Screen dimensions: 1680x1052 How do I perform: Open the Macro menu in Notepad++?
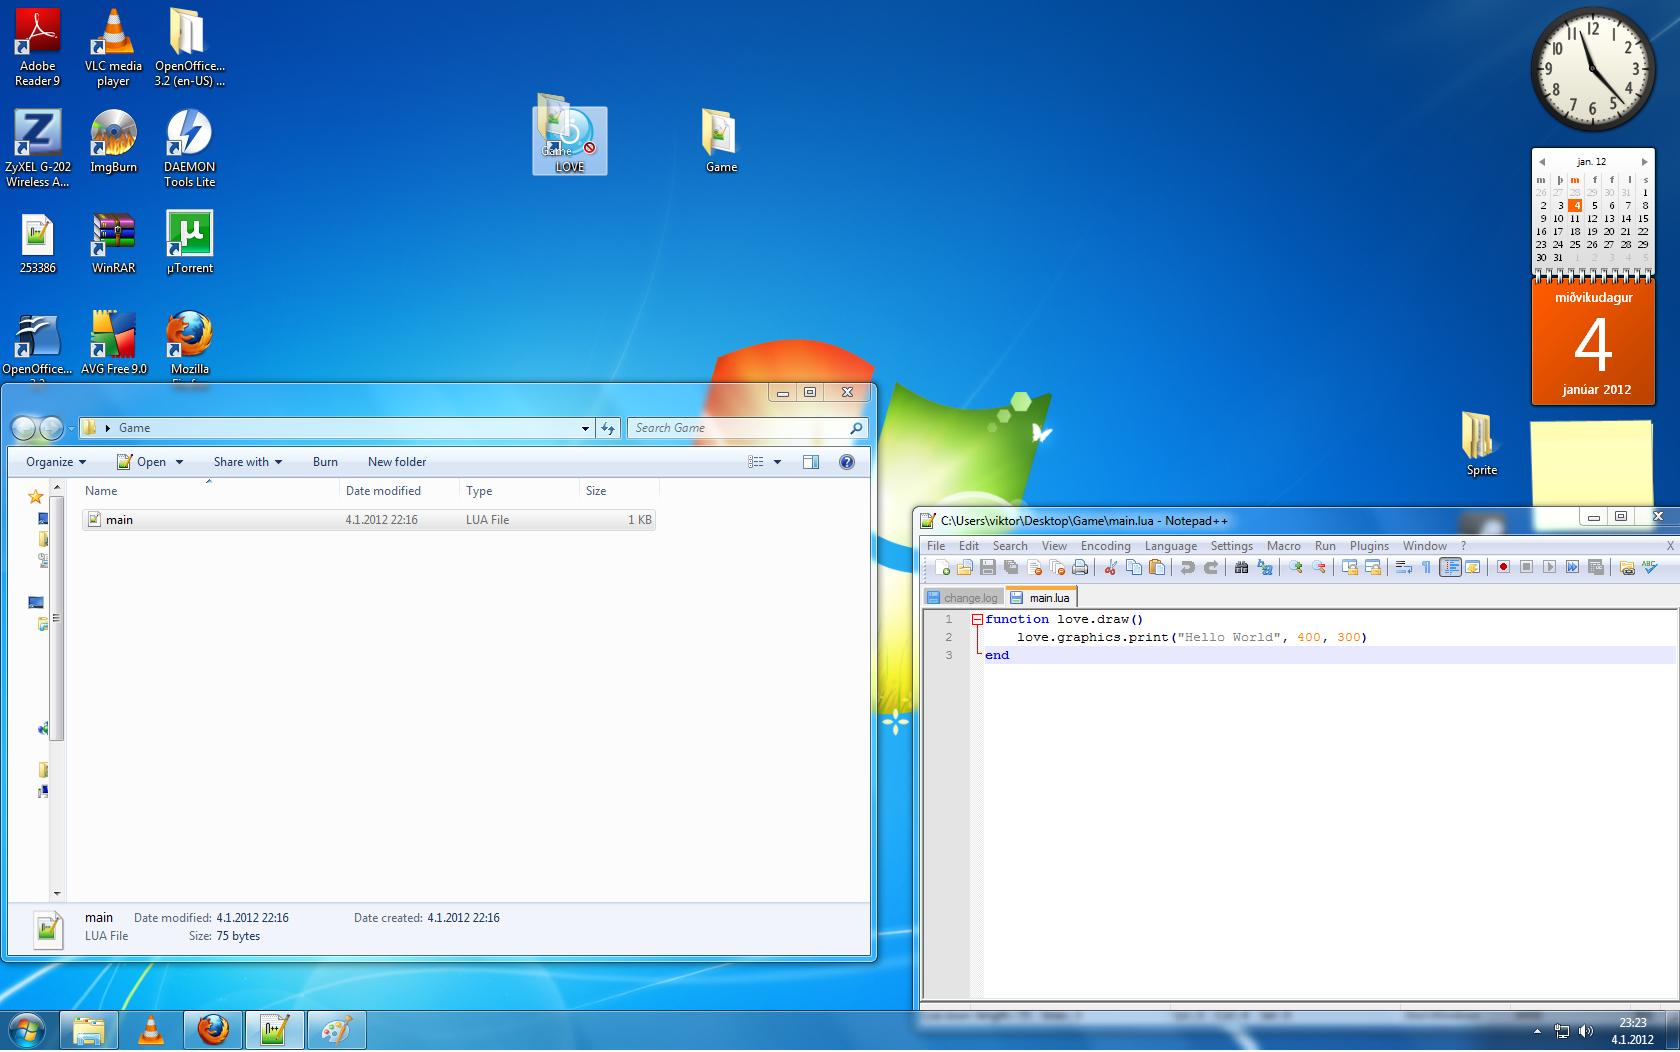1283,546
